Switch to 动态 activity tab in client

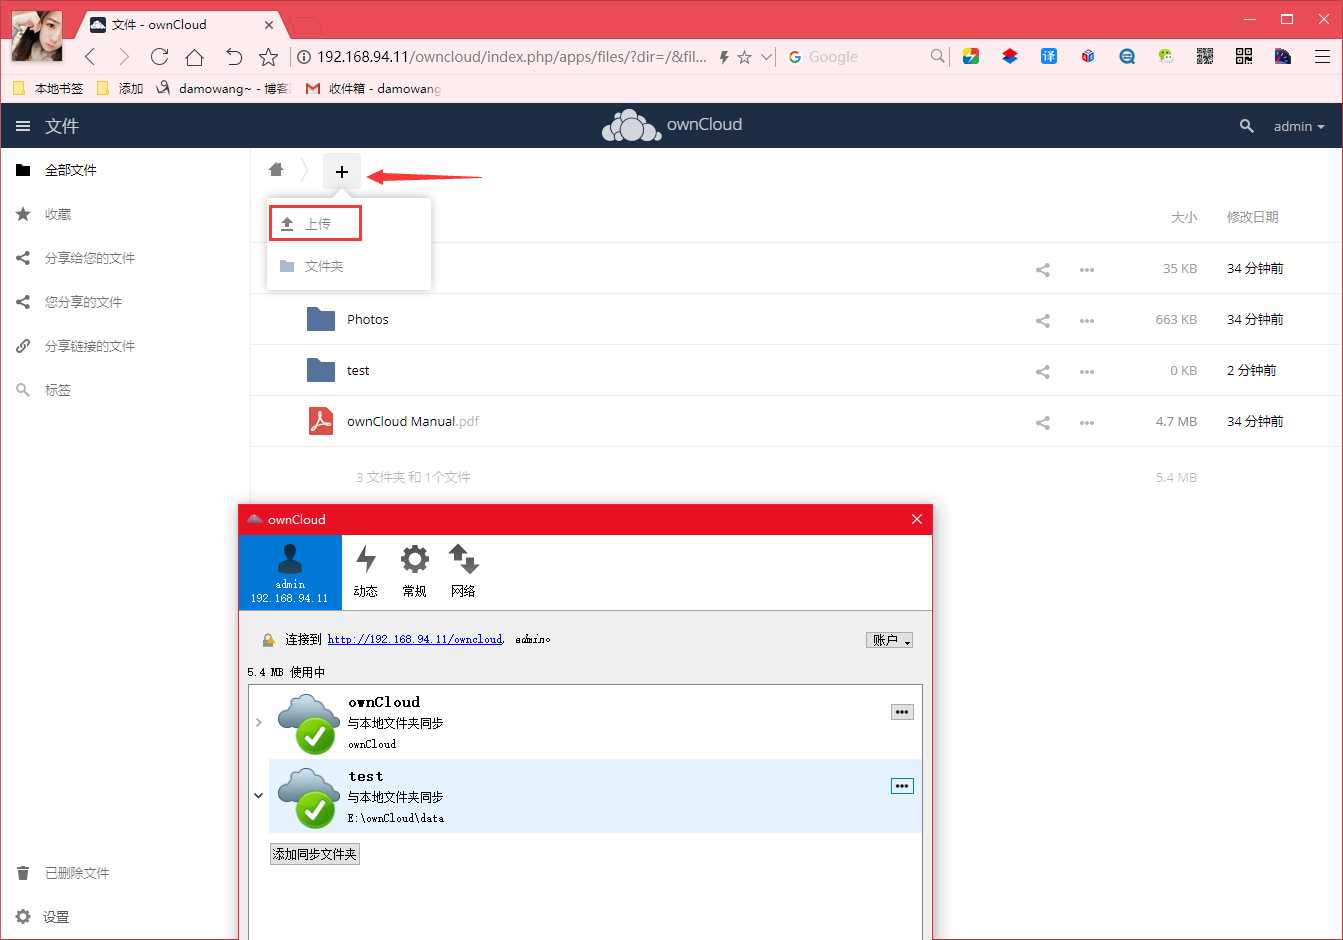(x=366, y=572)
